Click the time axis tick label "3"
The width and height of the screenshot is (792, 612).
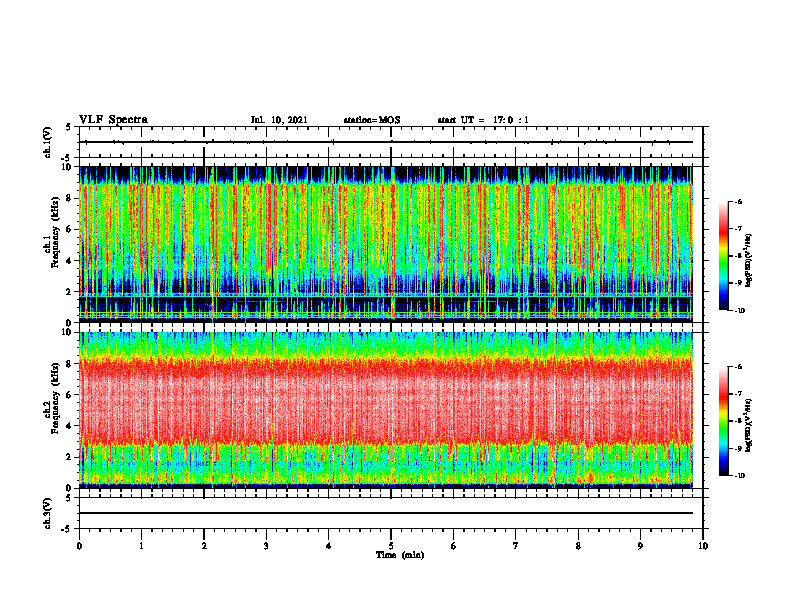click(x=266, y=546)
